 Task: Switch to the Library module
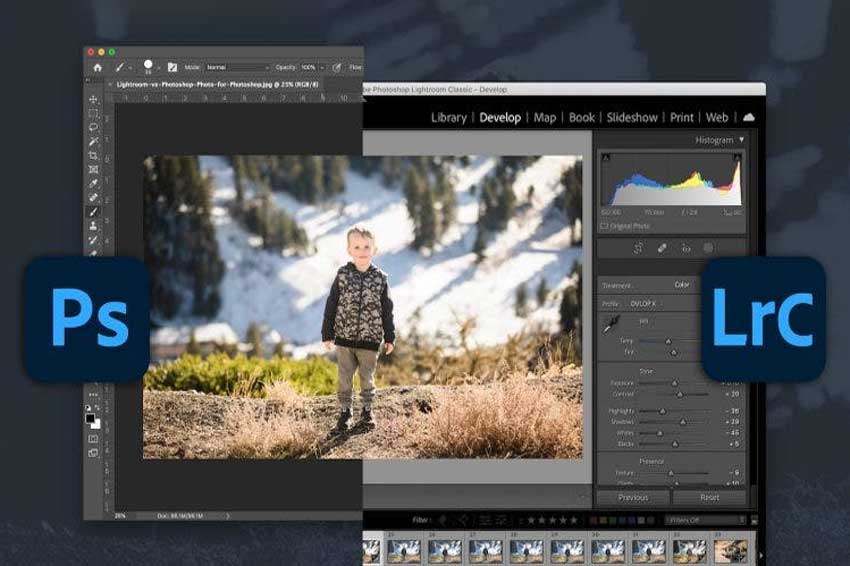tap(448, 117)
